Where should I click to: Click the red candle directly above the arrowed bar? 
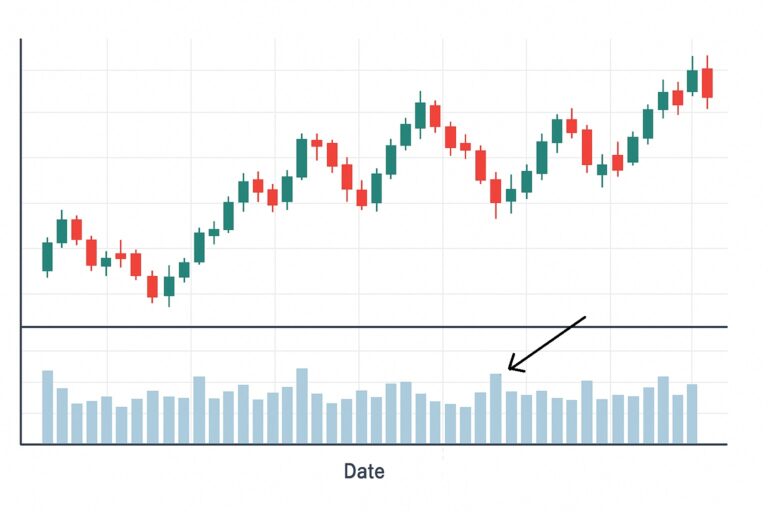click(x=495, y=191)
